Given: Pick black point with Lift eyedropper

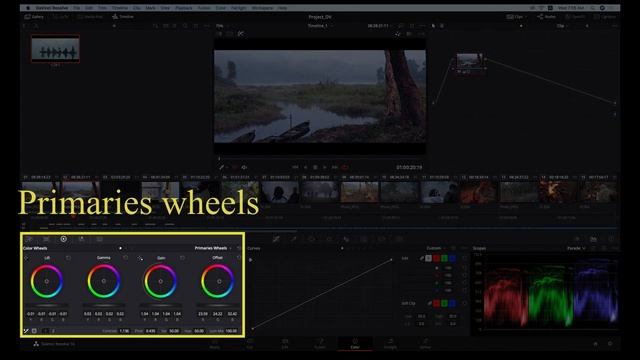Looking at the screenshot, I should 27,258.
